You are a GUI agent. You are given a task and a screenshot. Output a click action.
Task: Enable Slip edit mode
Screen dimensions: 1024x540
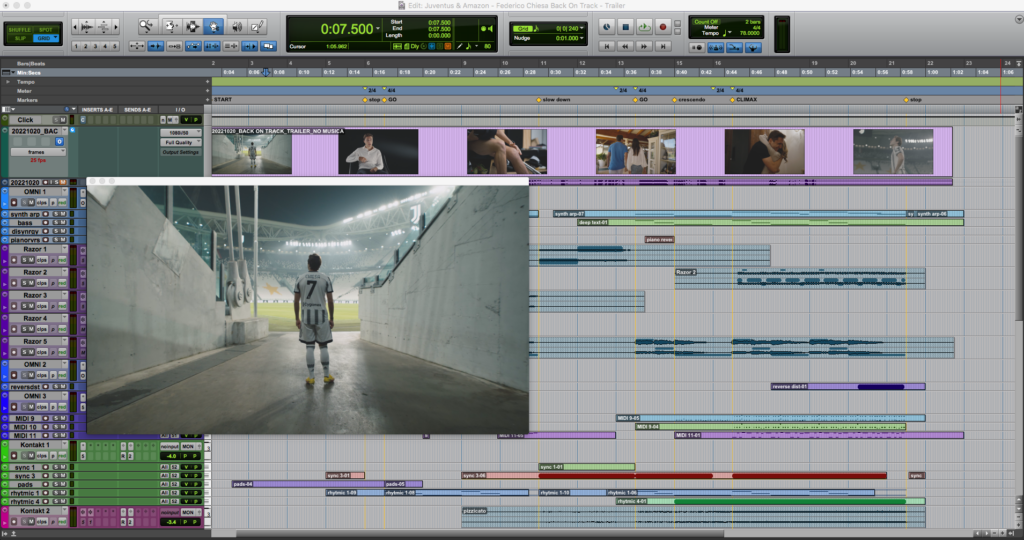point(20,38)
